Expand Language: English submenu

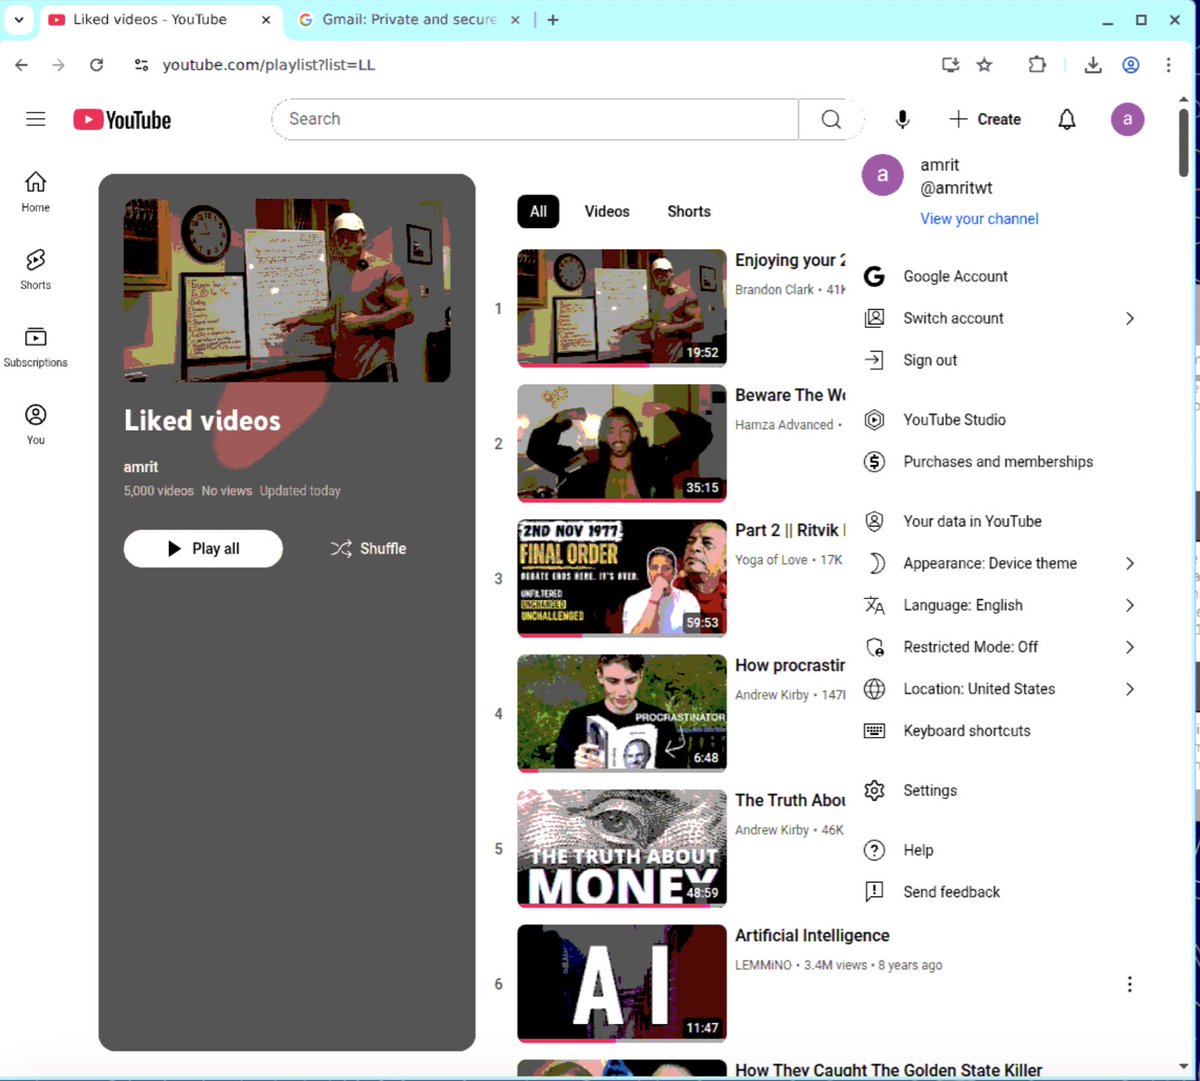1001,605
